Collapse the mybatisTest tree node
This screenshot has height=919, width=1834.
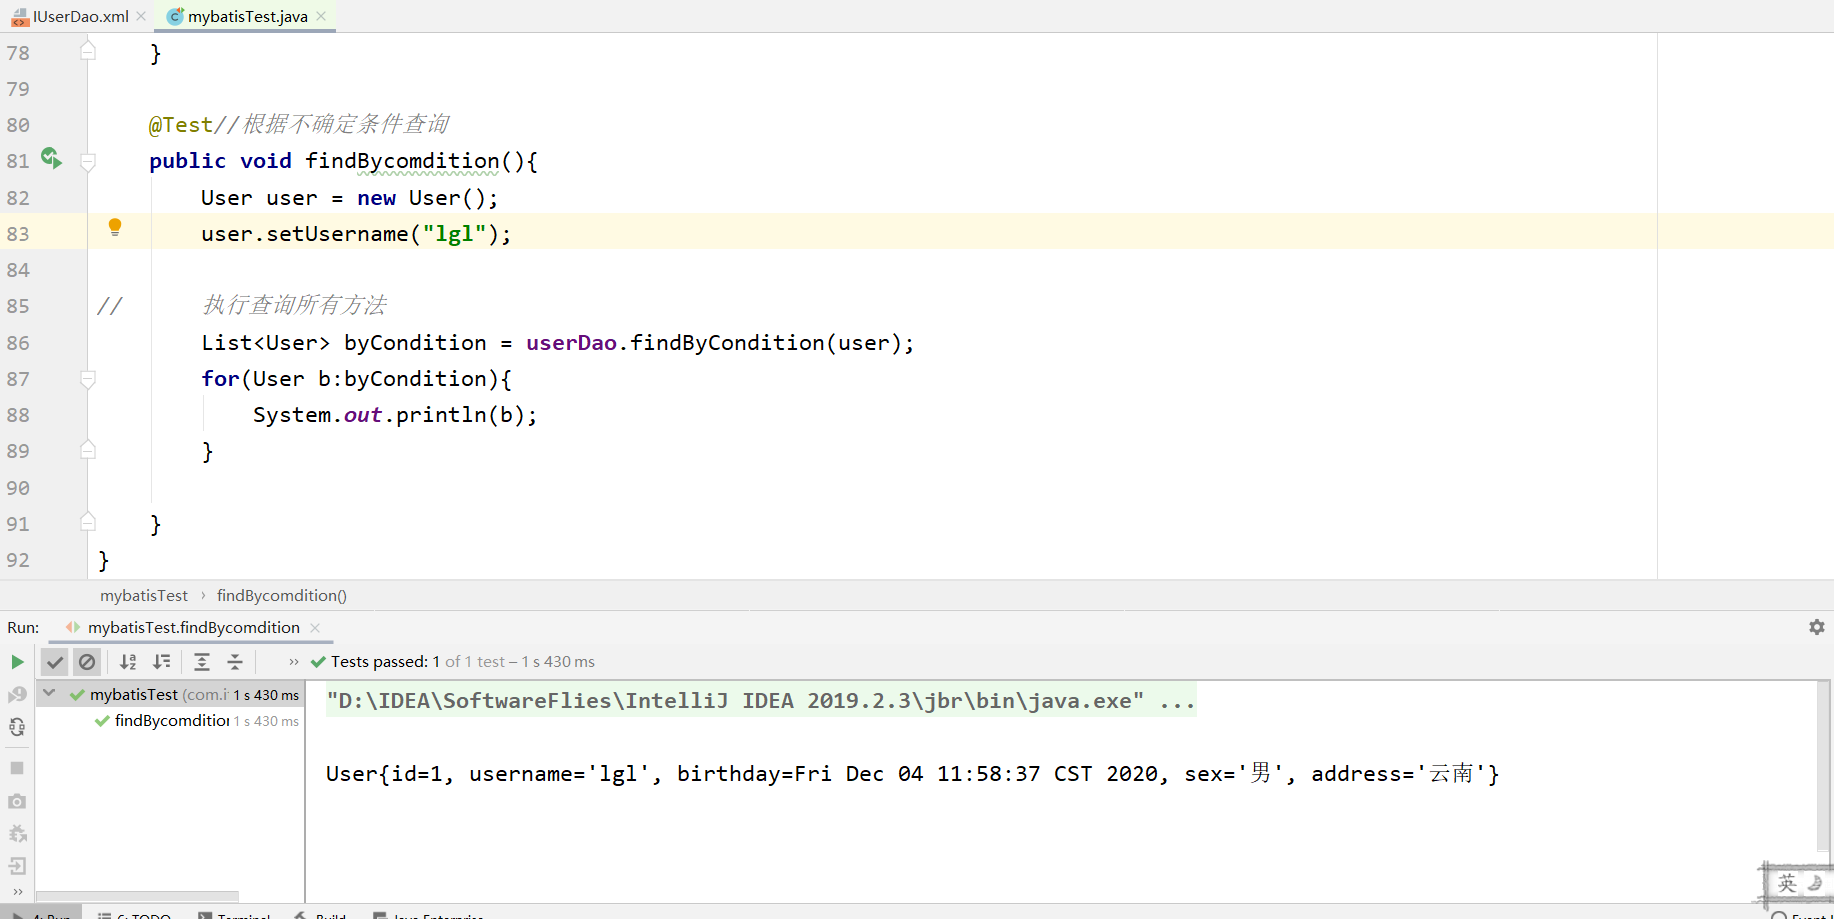tap(49, 692)
